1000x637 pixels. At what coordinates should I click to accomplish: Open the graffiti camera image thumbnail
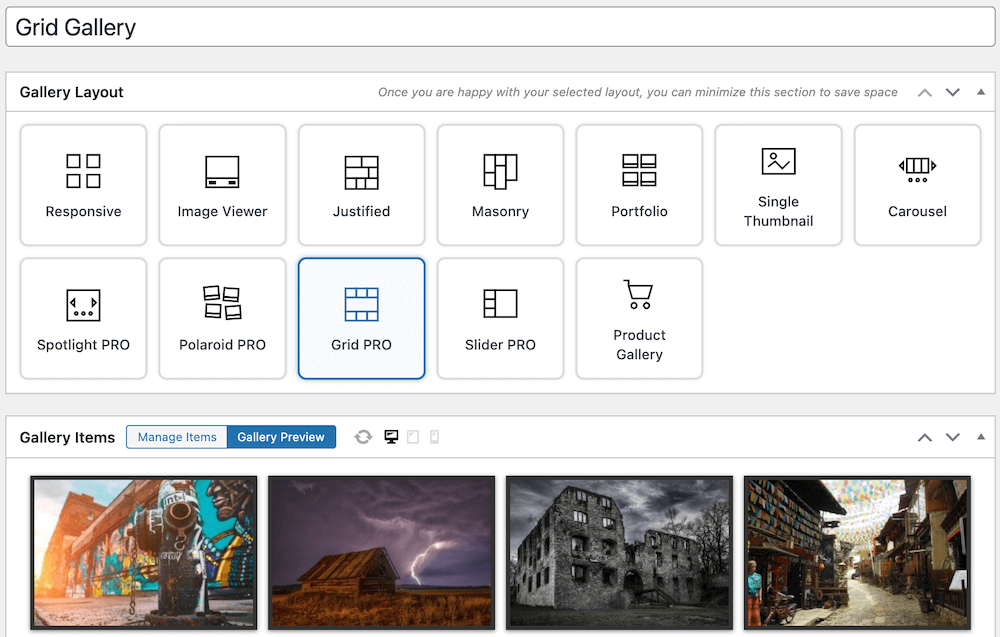pos(143,553)
